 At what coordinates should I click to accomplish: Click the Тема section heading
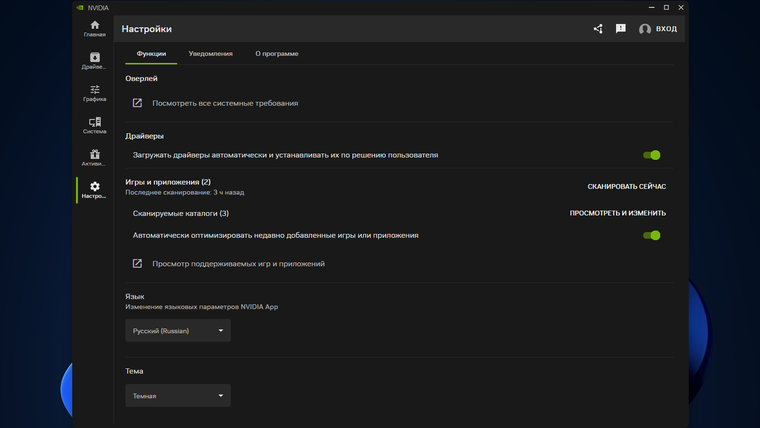point(134,371)
